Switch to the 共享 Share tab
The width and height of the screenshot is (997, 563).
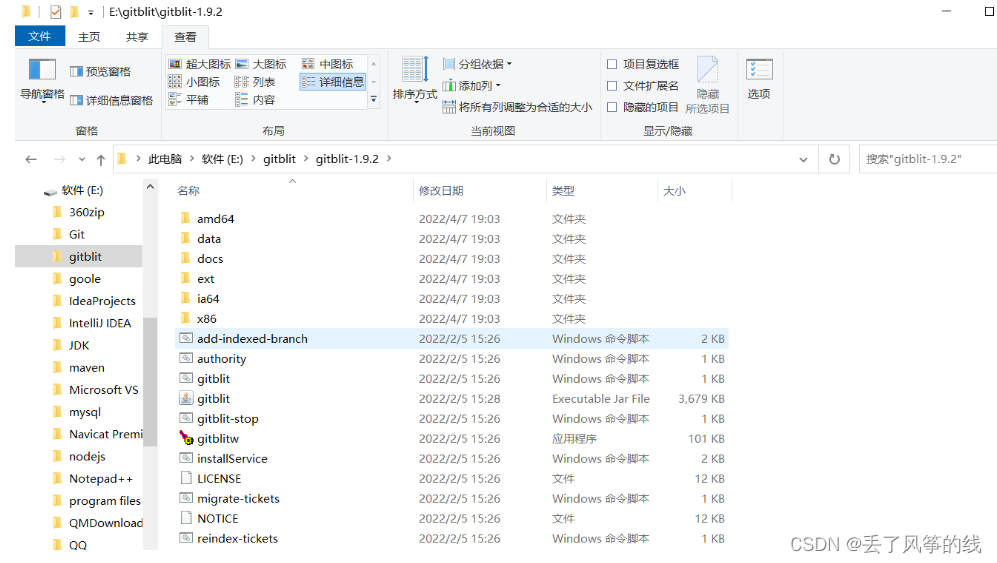tap(137, 37)
